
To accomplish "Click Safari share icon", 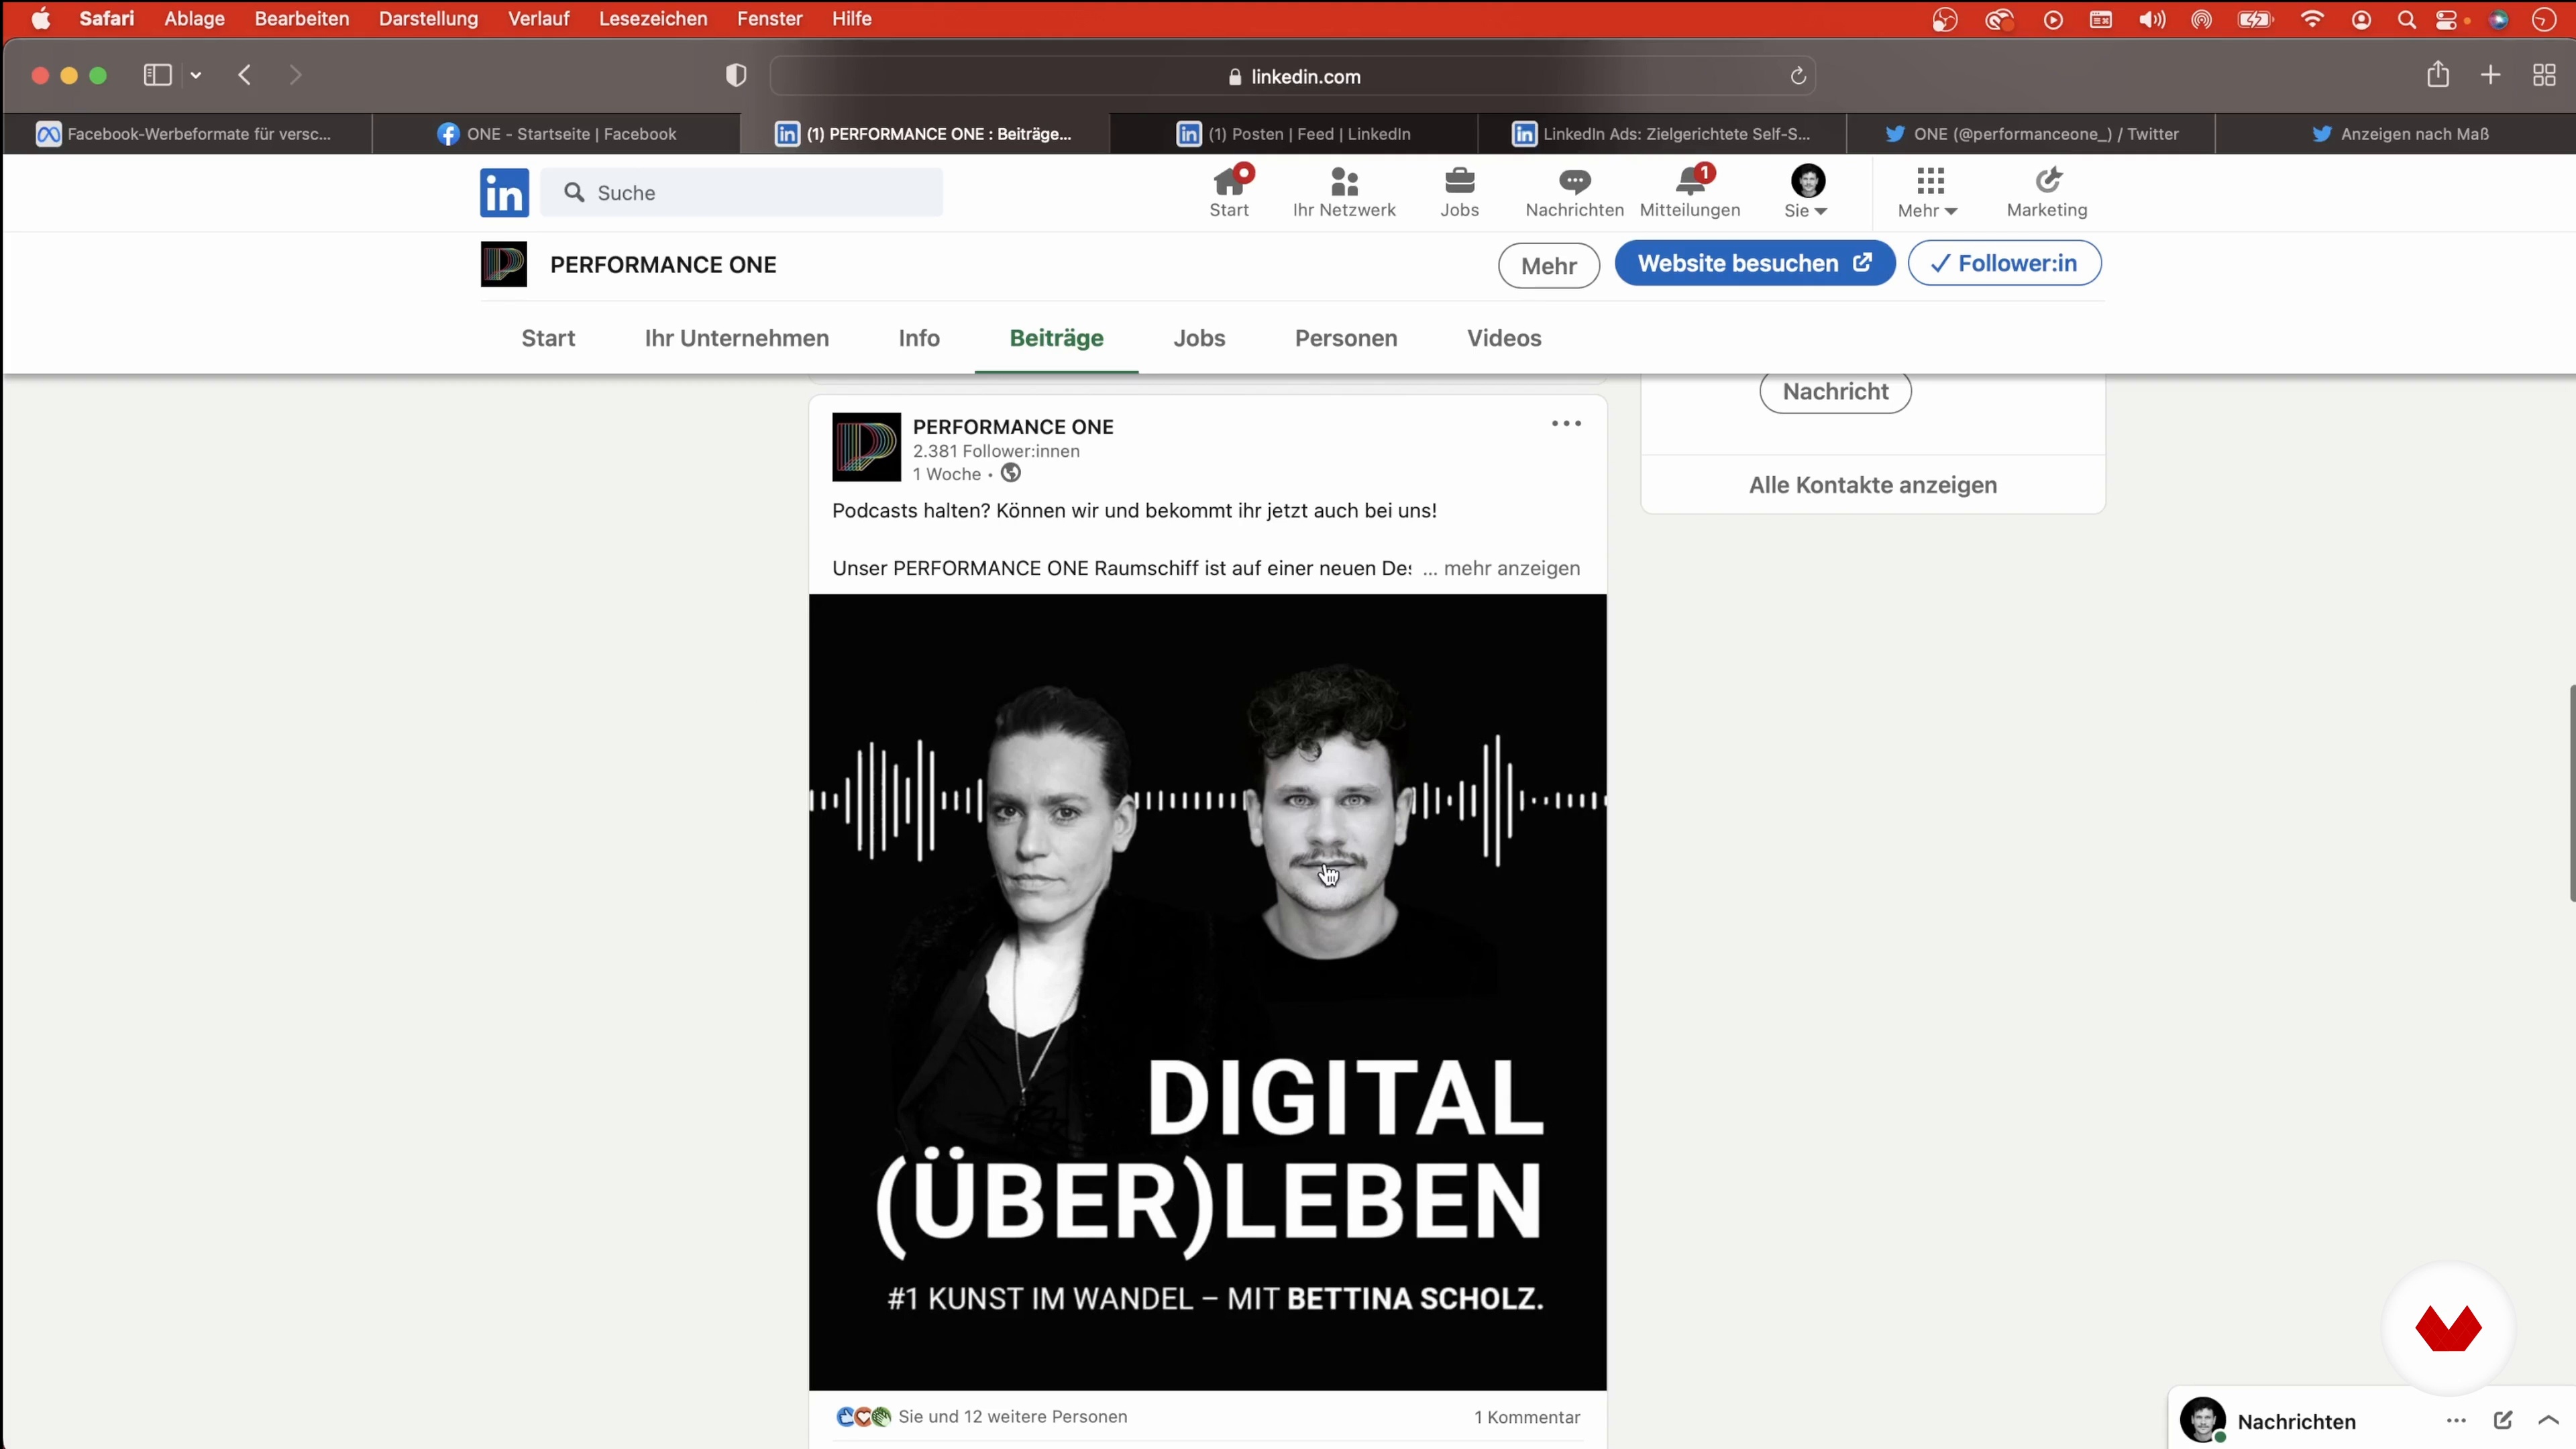I will 2438,74.
